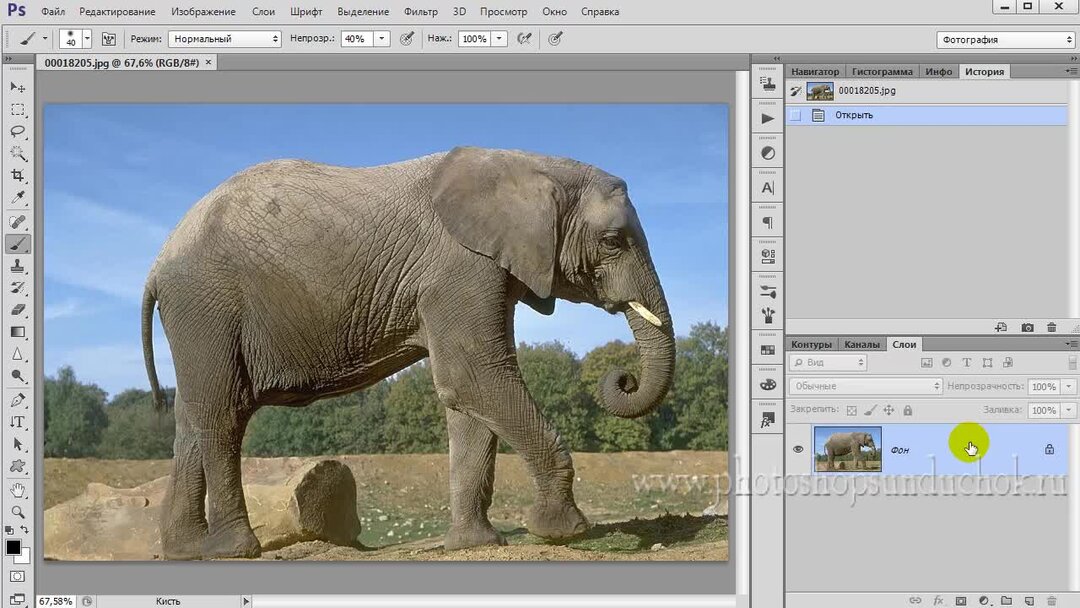
Task: Switch to the Контуры tab
Action: tap(811, 344)
